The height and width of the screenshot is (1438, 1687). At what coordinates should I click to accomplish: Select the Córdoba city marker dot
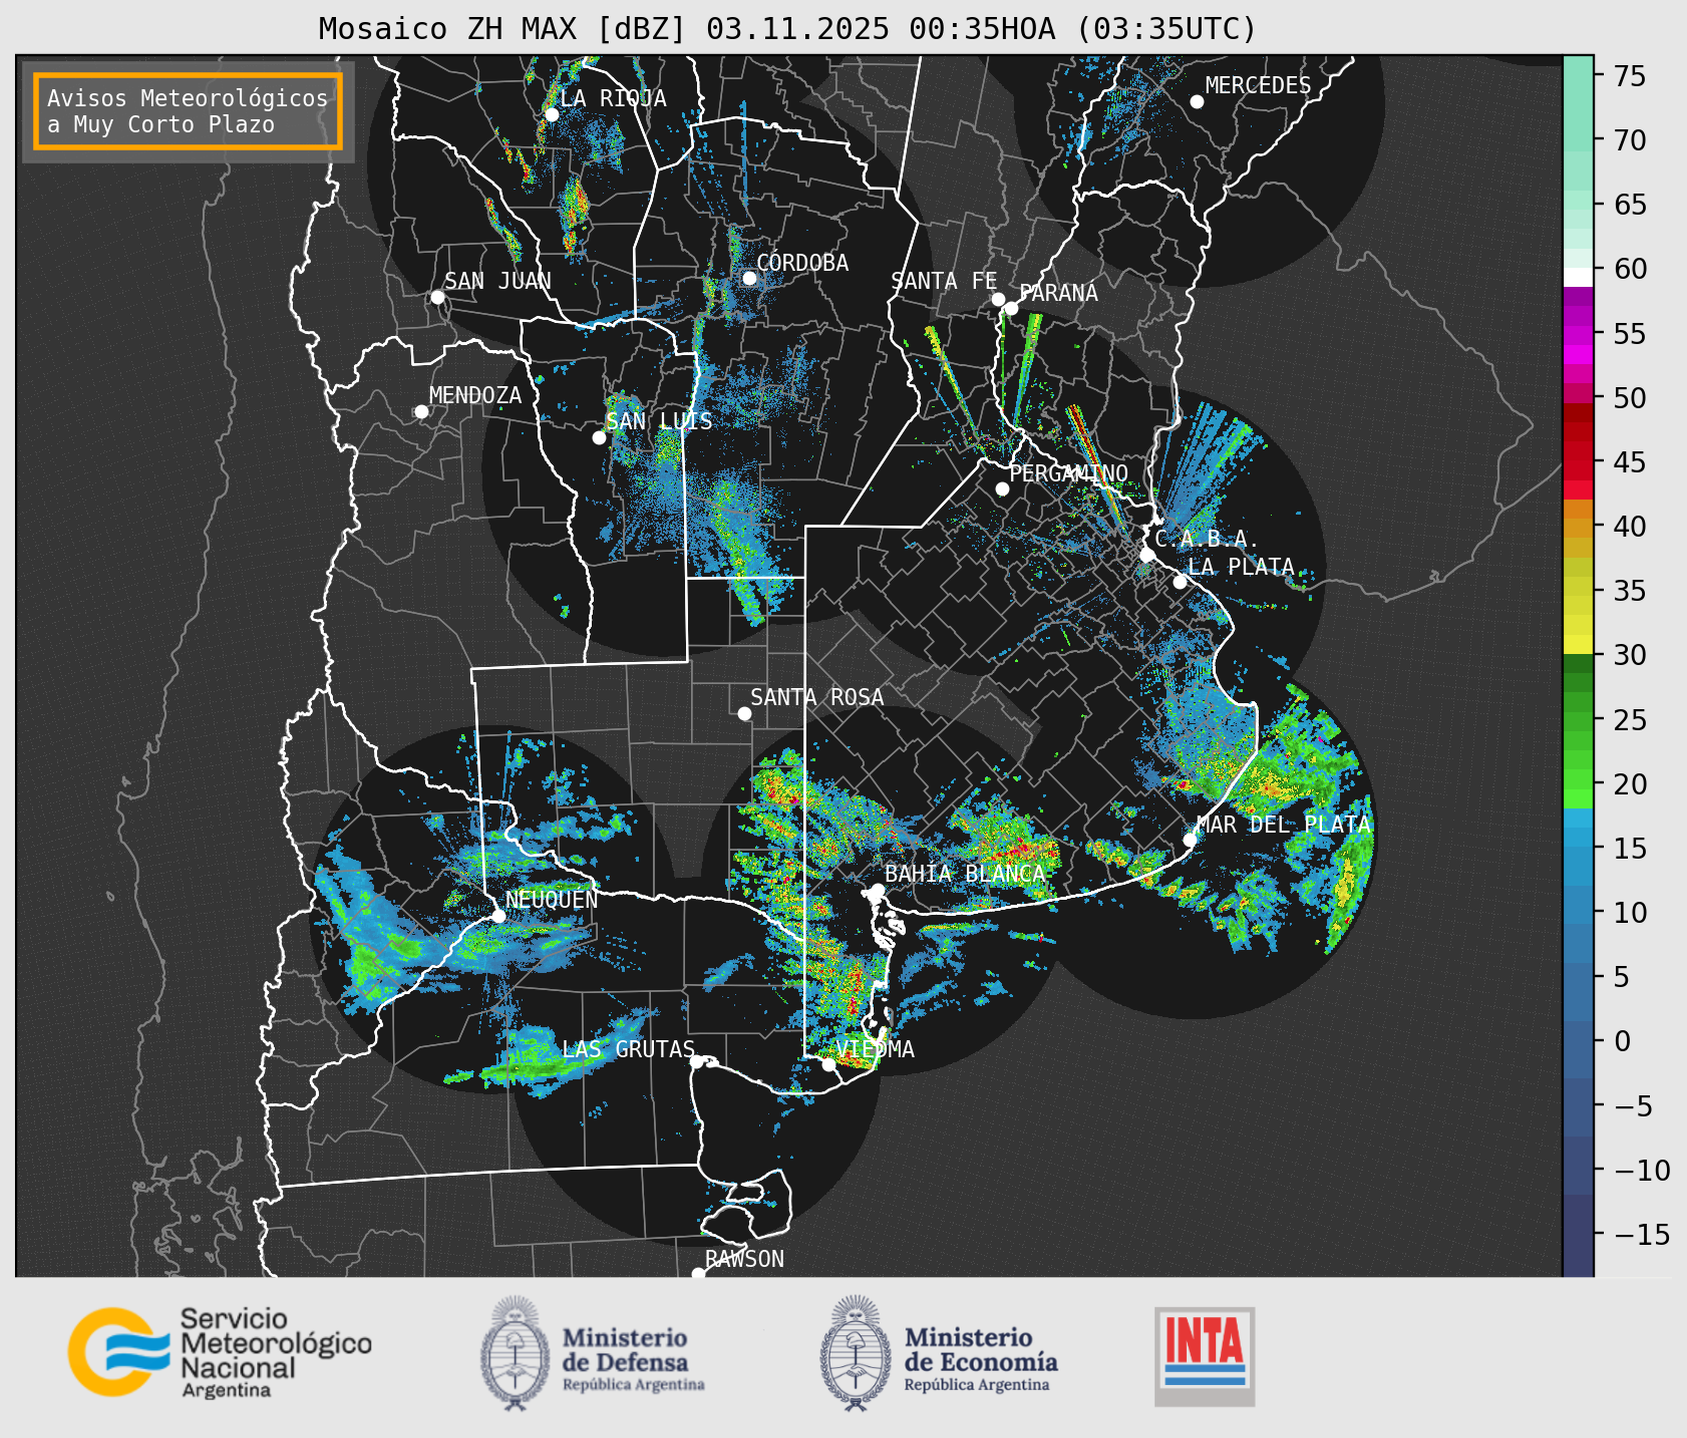coord(749,278)
